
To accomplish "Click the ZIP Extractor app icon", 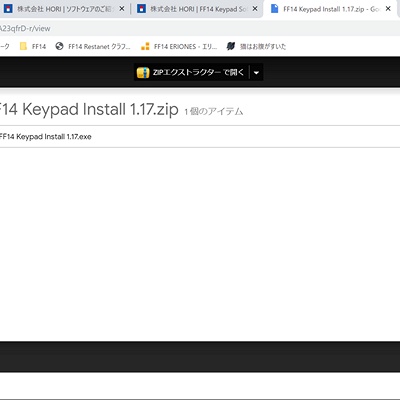I will coord(143,72).
